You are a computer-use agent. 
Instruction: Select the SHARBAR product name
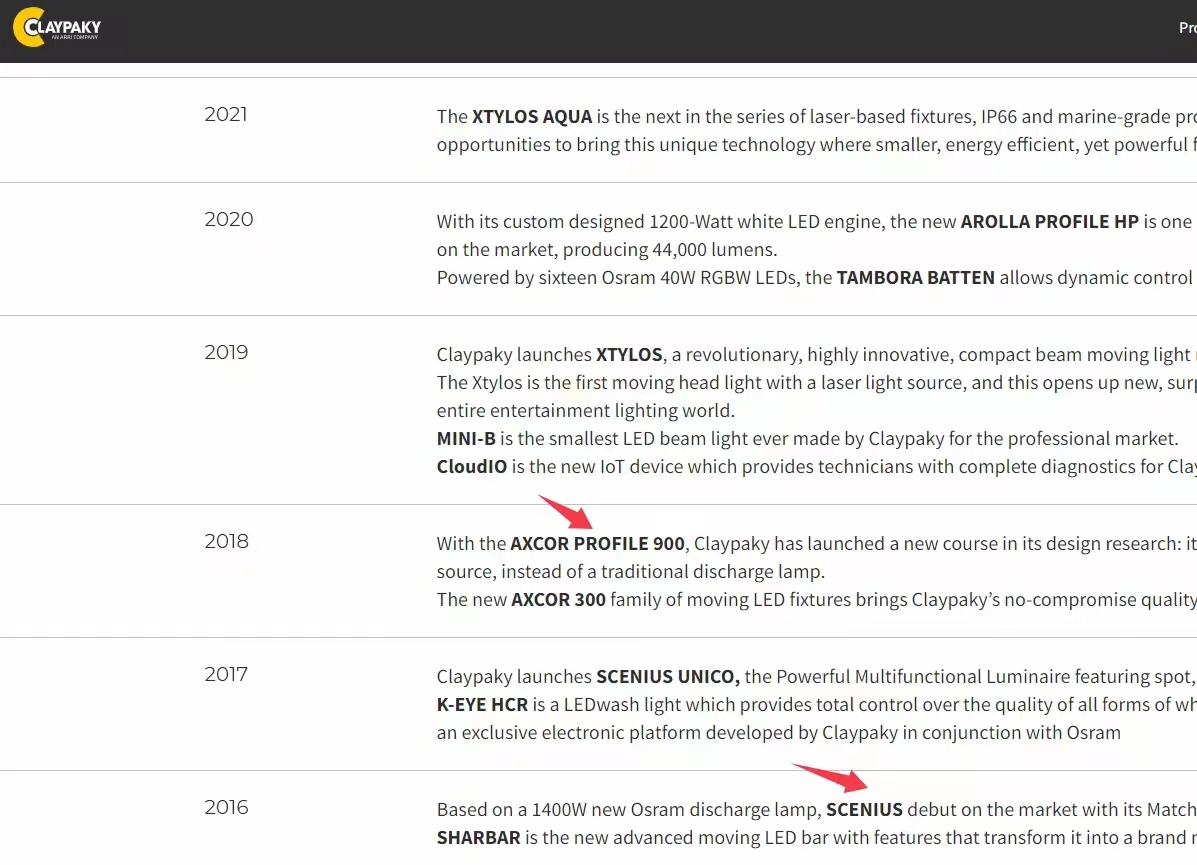(x=478, y=838)
